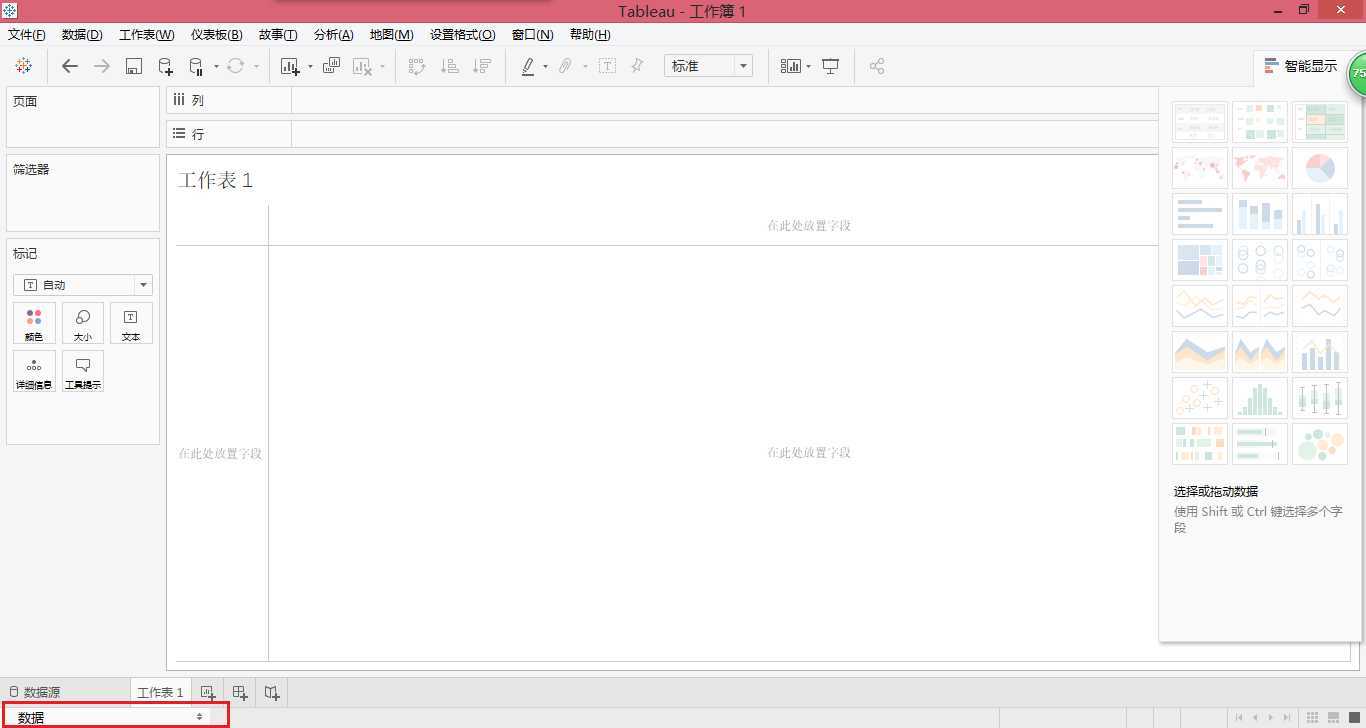The height and width of the screenshot is (728, 1366).
Task: Select the 工作表 1 sheet tab
Action: pyautogui.click(x=160, y=692)
